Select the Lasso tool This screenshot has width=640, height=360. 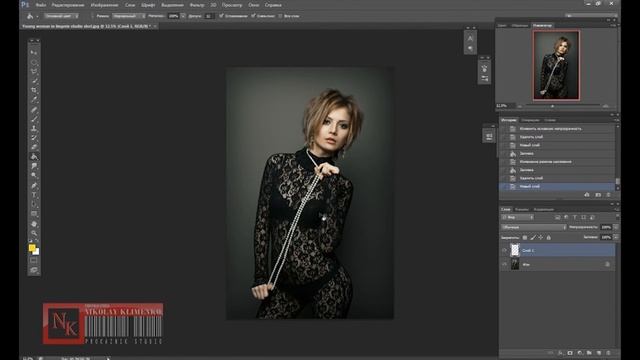coord(34,71)
